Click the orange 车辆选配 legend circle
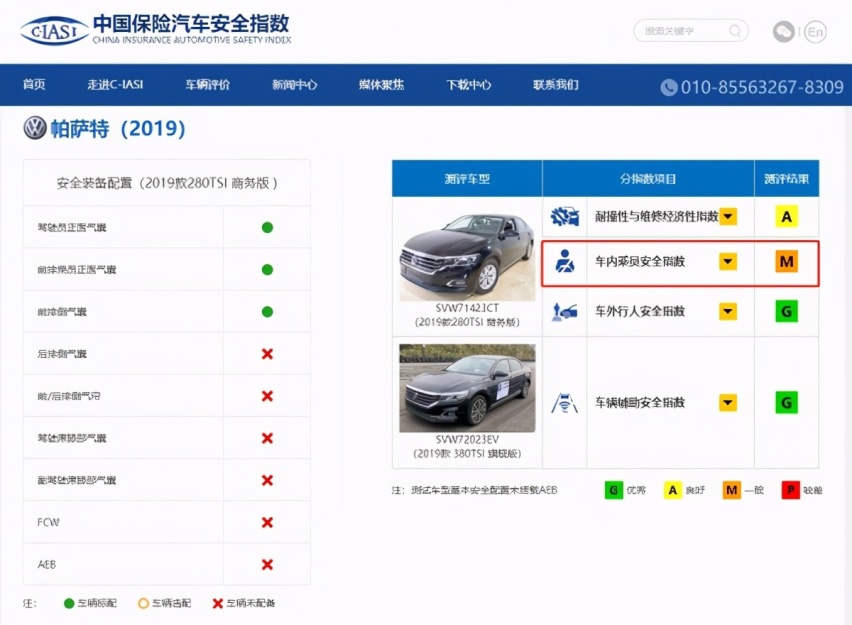 click(143, 603)
